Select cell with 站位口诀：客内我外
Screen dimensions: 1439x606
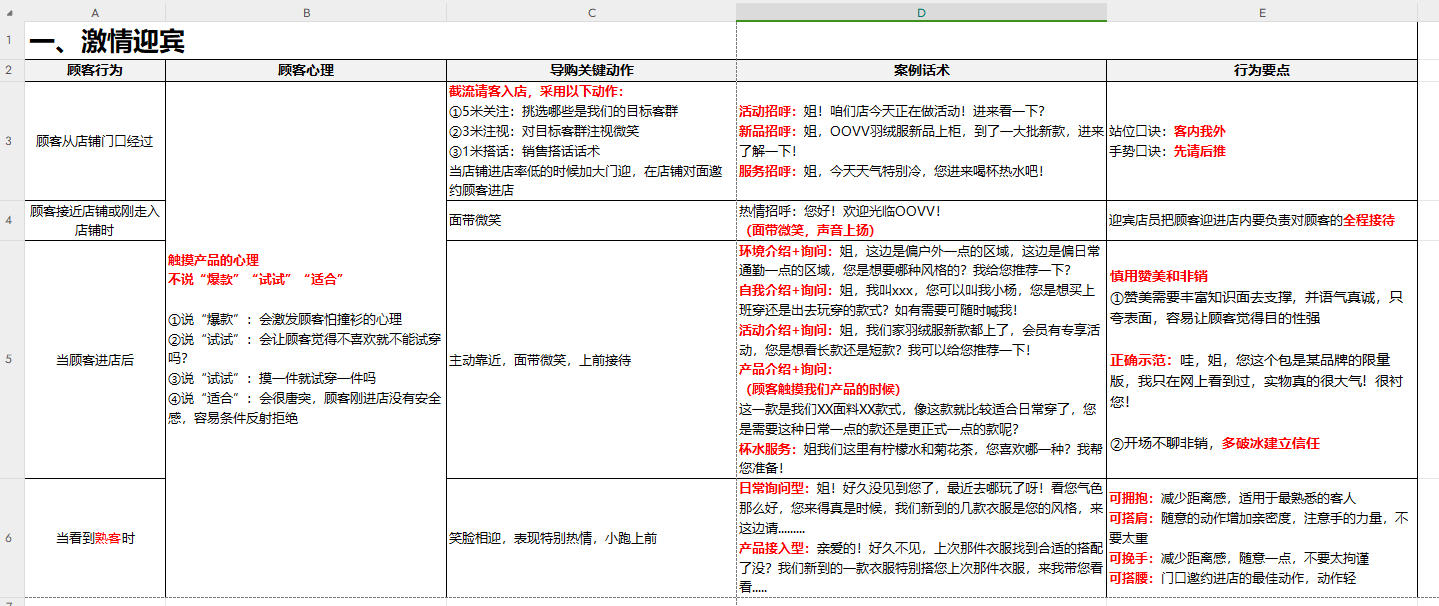pos(1262,141)
